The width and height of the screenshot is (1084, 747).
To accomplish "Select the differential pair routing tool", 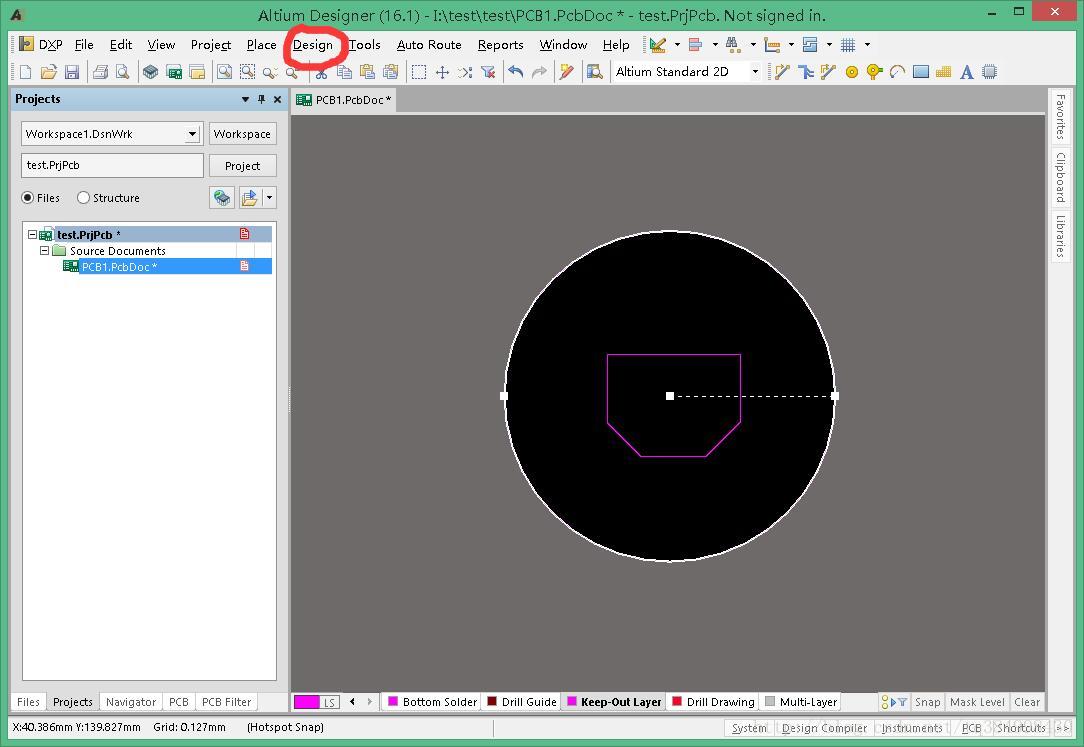I will tap(828, 72).
